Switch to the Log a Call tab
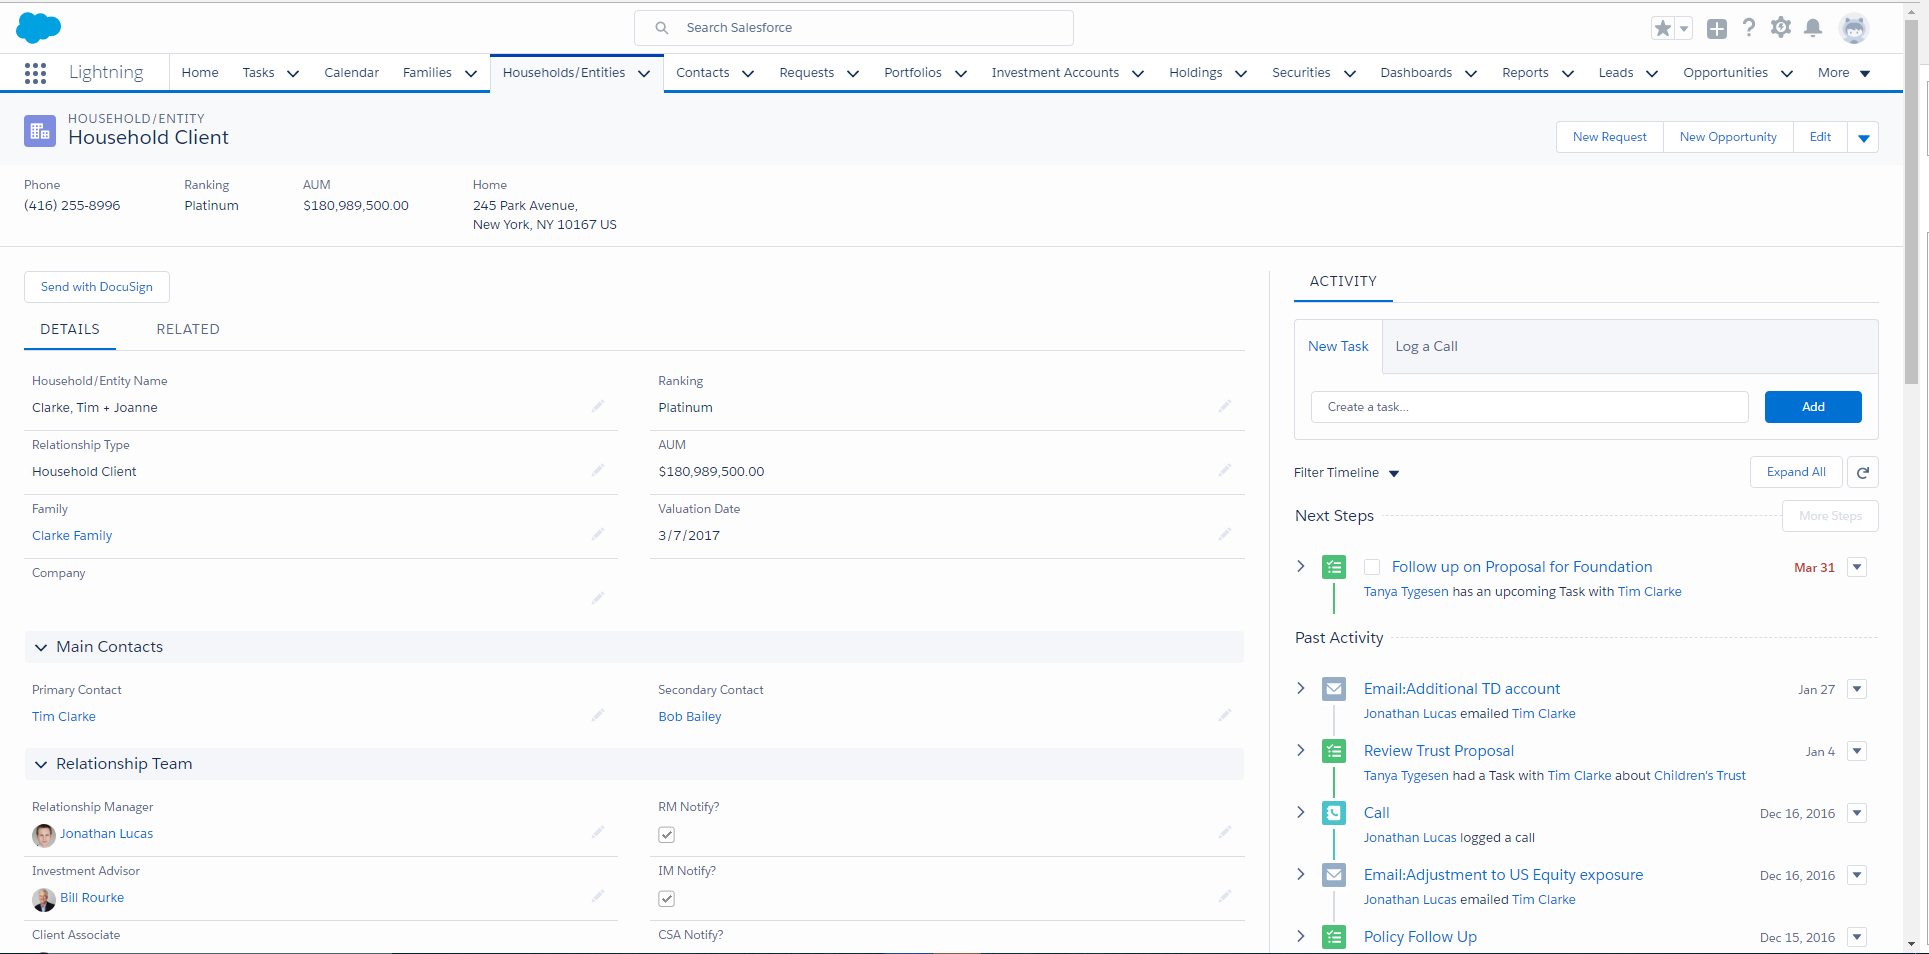Image resolution: width=1929 pixels, height=954 pixels. click(1426, 346)
